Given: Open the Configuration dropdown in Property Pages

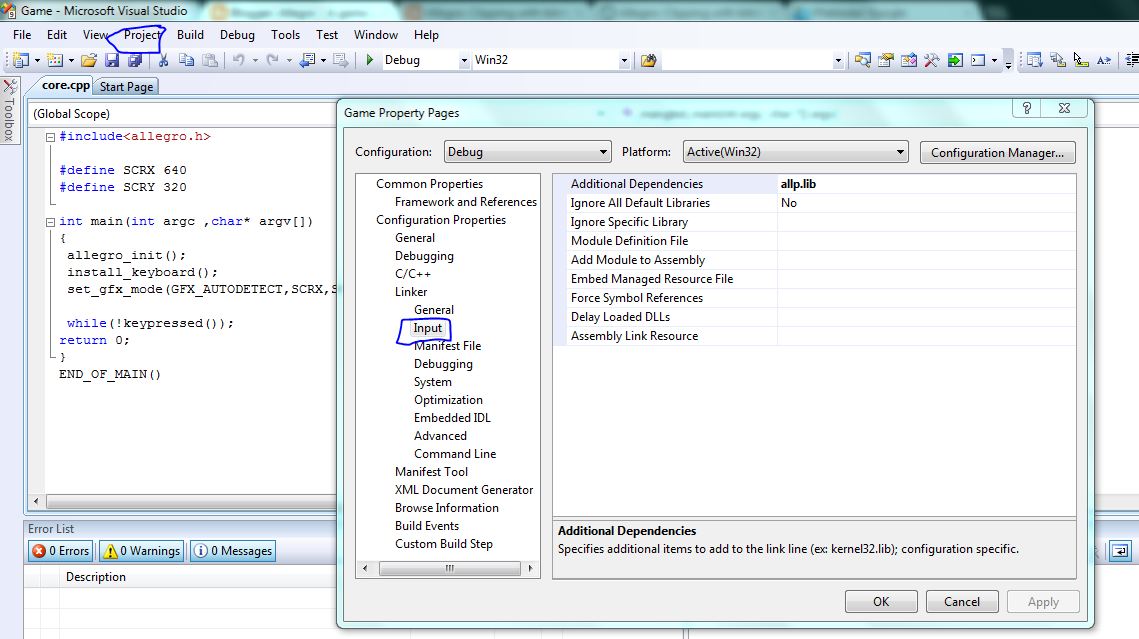Looking at the screenshot, I should (527, 152).
